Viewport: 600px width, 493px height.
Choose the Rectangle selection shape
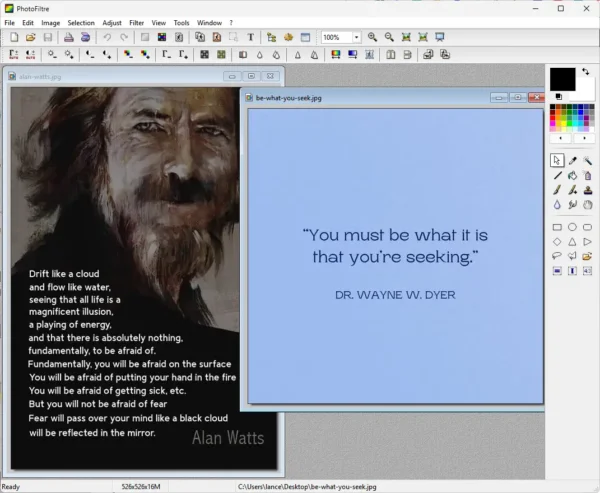[557, 227]
